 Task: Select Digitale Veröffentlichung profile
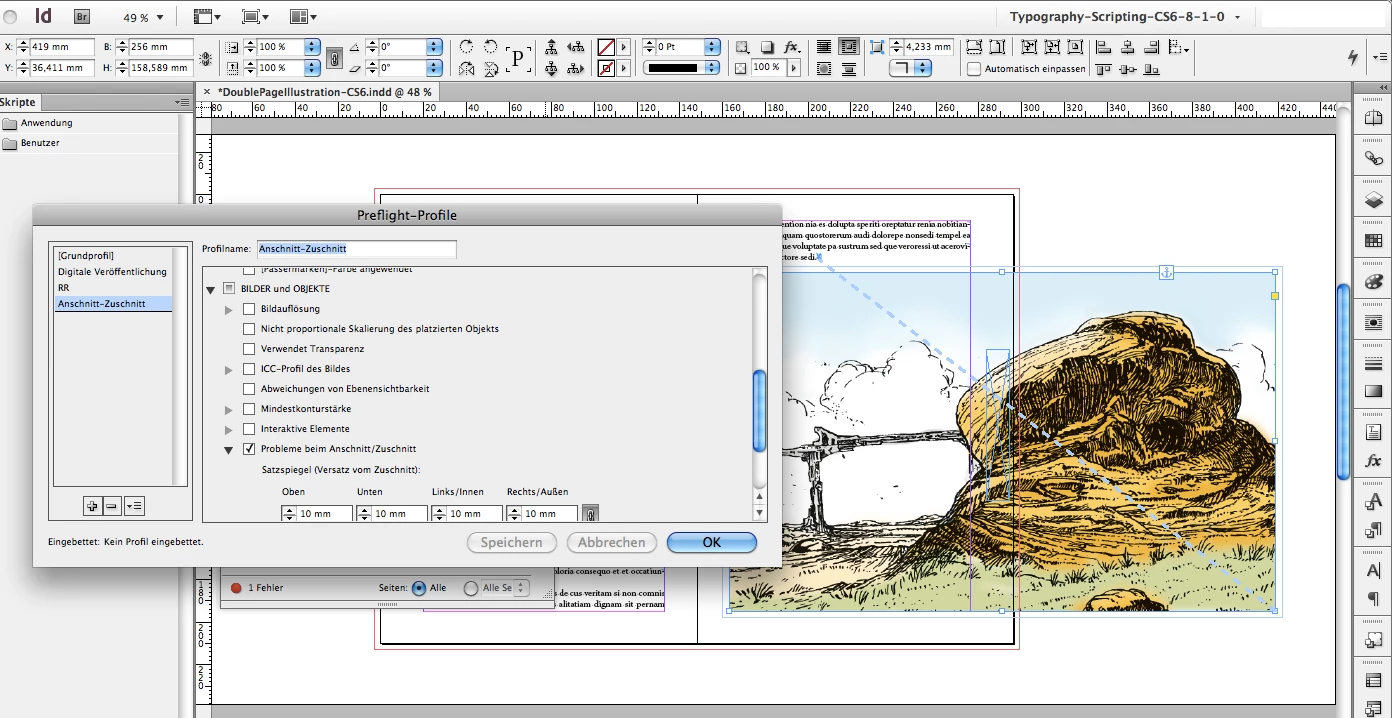pyautogui.click(x=113, y=272)
